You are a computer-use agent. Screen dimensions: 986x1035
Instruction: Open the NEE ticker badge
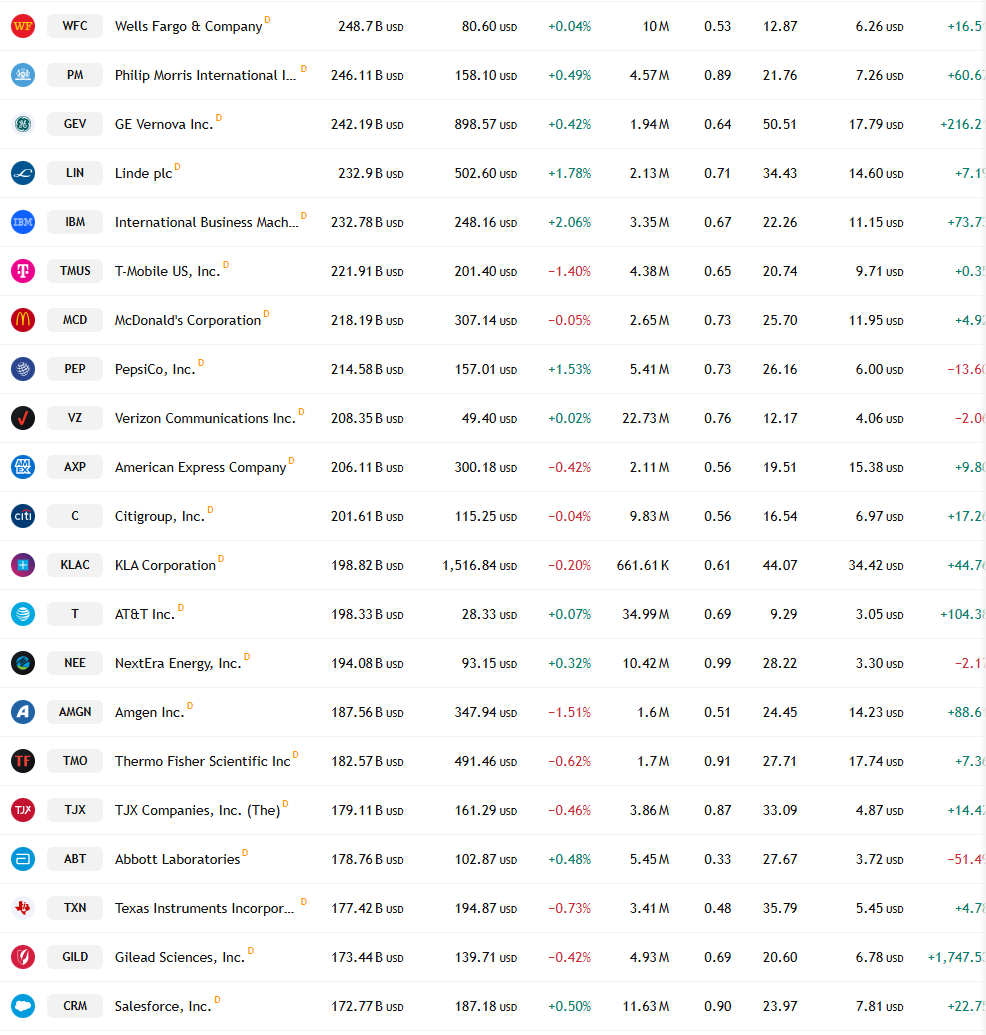(x=75, y=663)
